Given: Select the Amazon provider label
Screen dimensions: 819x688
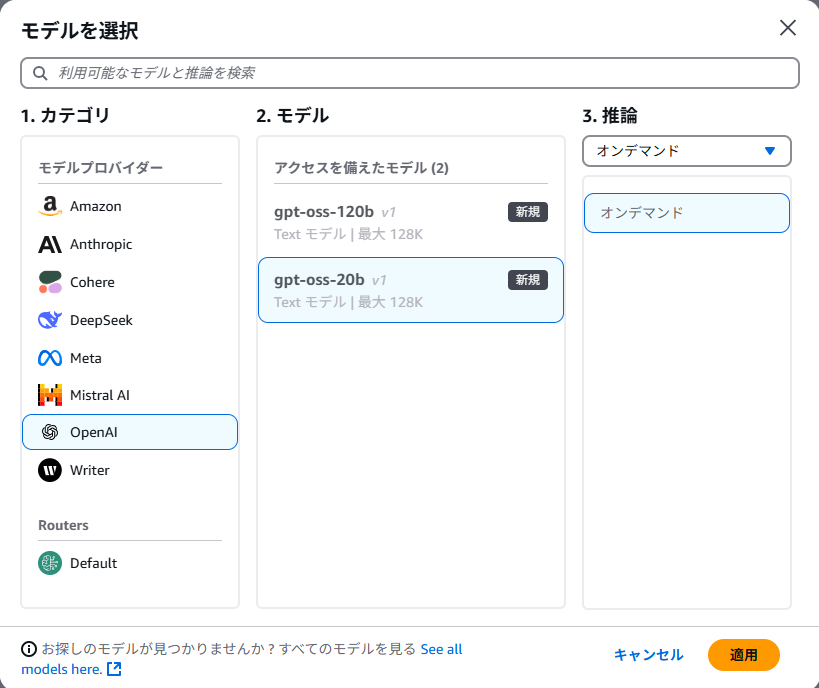Looking at the screenshot, I should (96, 206).
